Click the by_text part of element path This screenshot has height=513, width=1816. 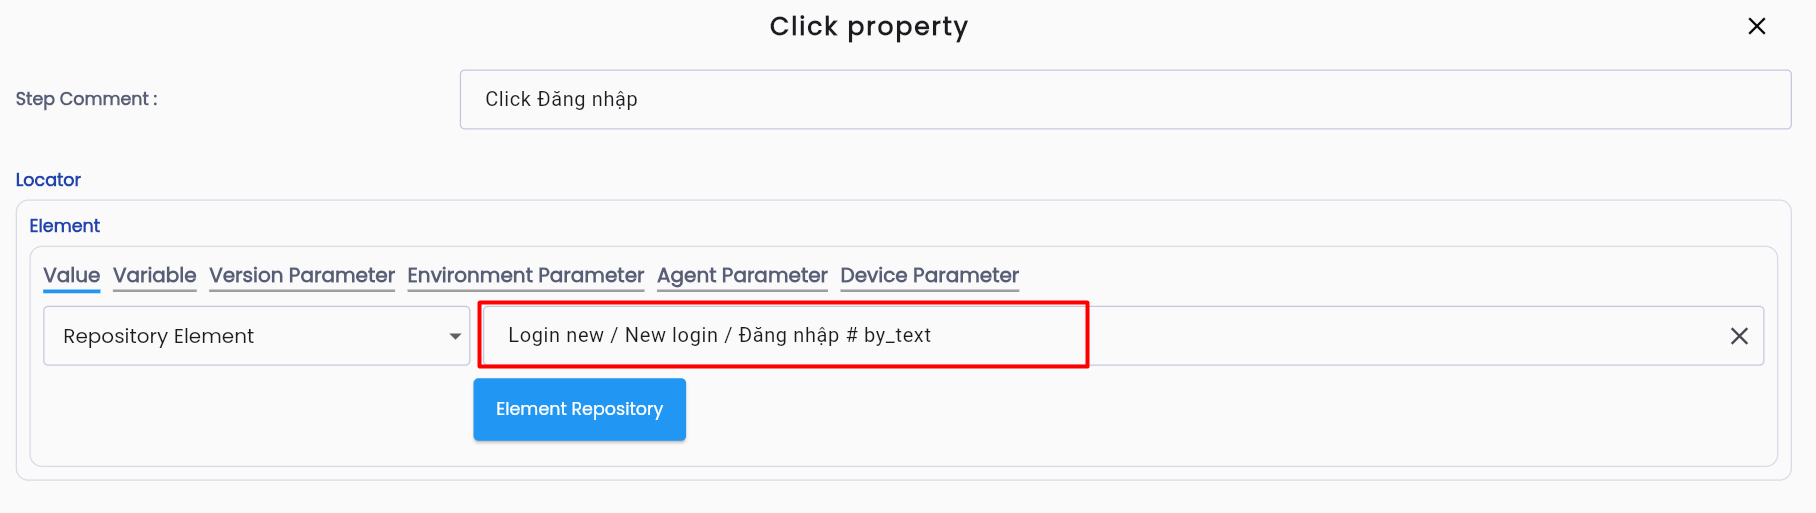[x=897, y=335]
